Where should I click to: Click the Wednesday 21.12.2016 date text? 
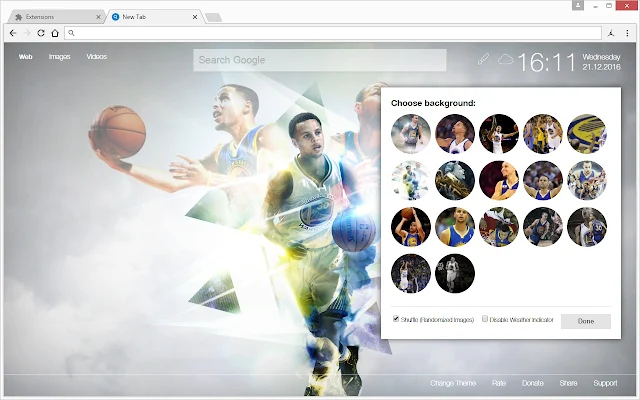pos(601,62)
